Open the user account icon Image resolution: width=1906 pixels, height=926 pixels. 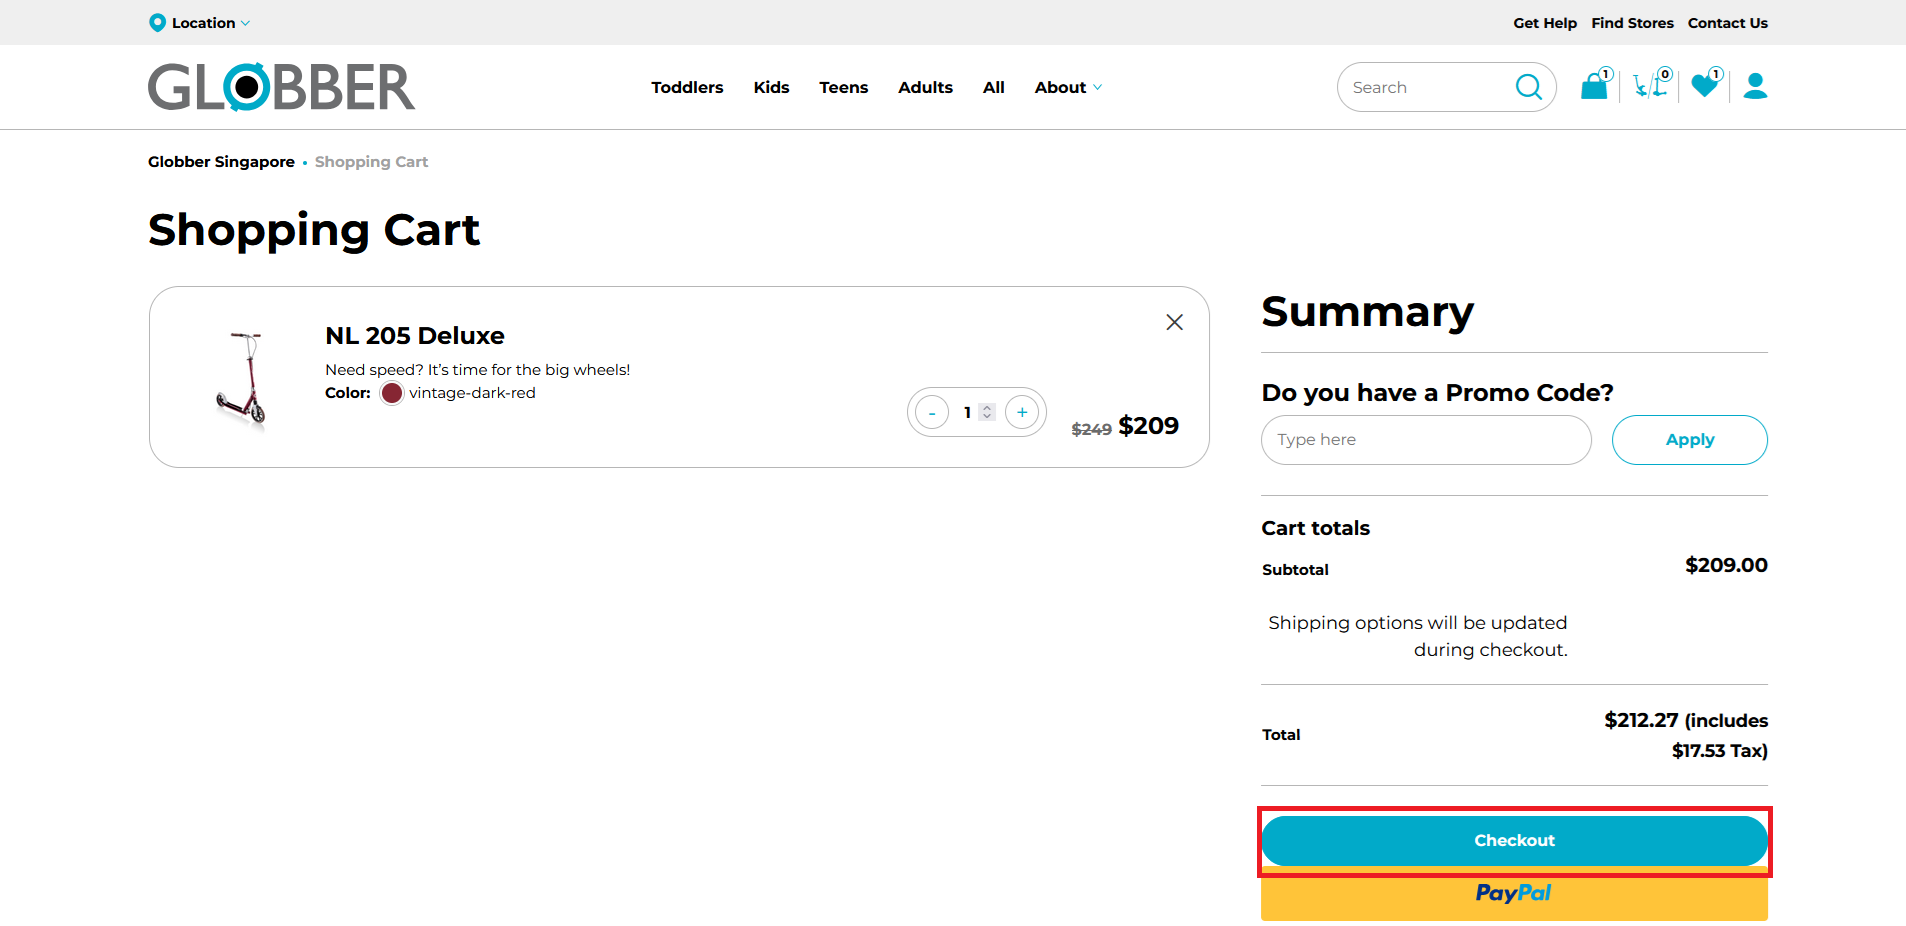1755,86
